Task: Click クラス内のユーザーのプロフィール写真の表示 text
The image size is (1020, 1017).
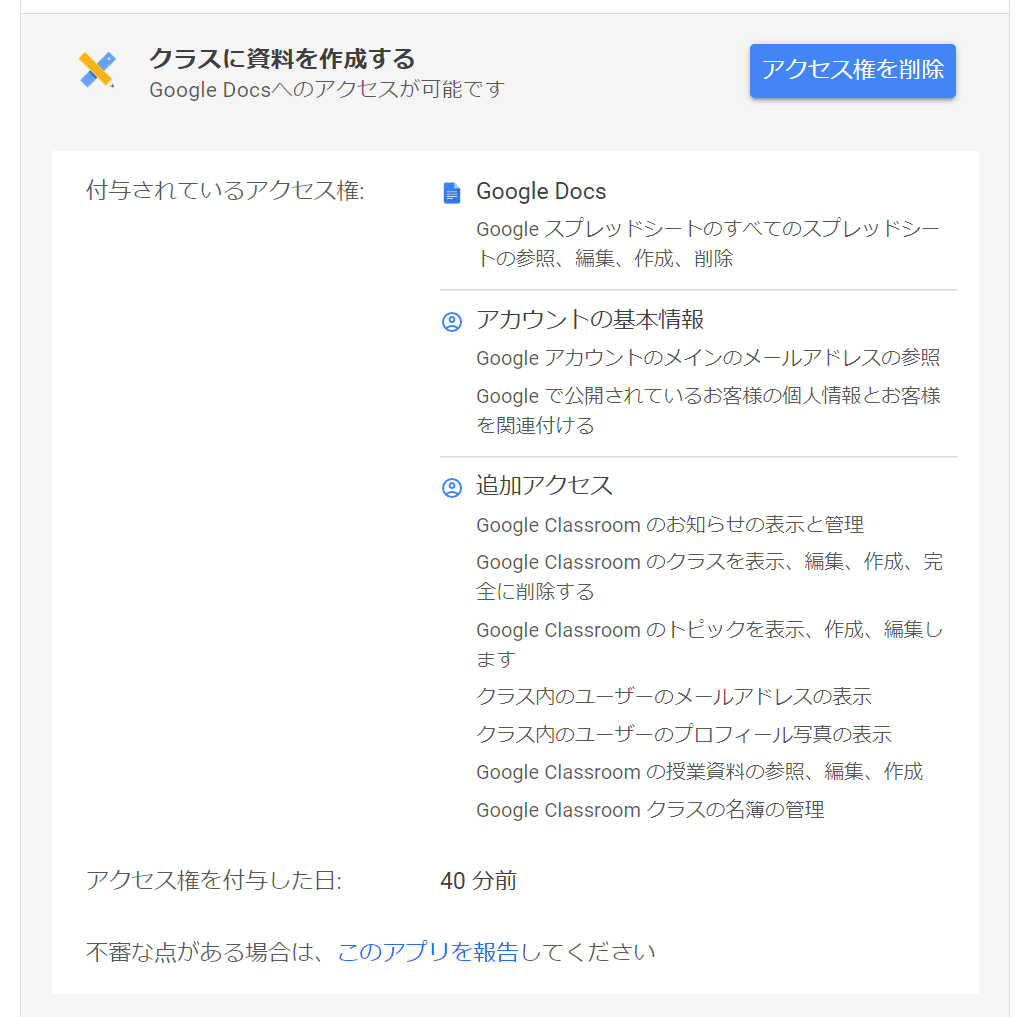Action: (684, 735)
